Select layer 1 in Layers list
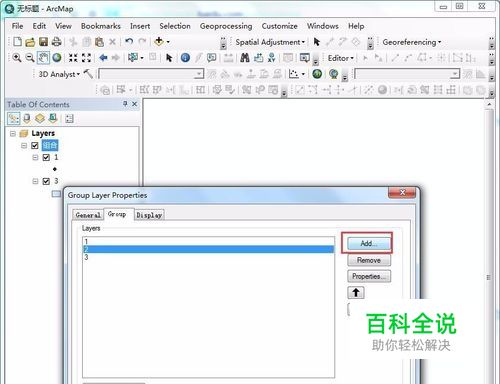 pos(208,241)
